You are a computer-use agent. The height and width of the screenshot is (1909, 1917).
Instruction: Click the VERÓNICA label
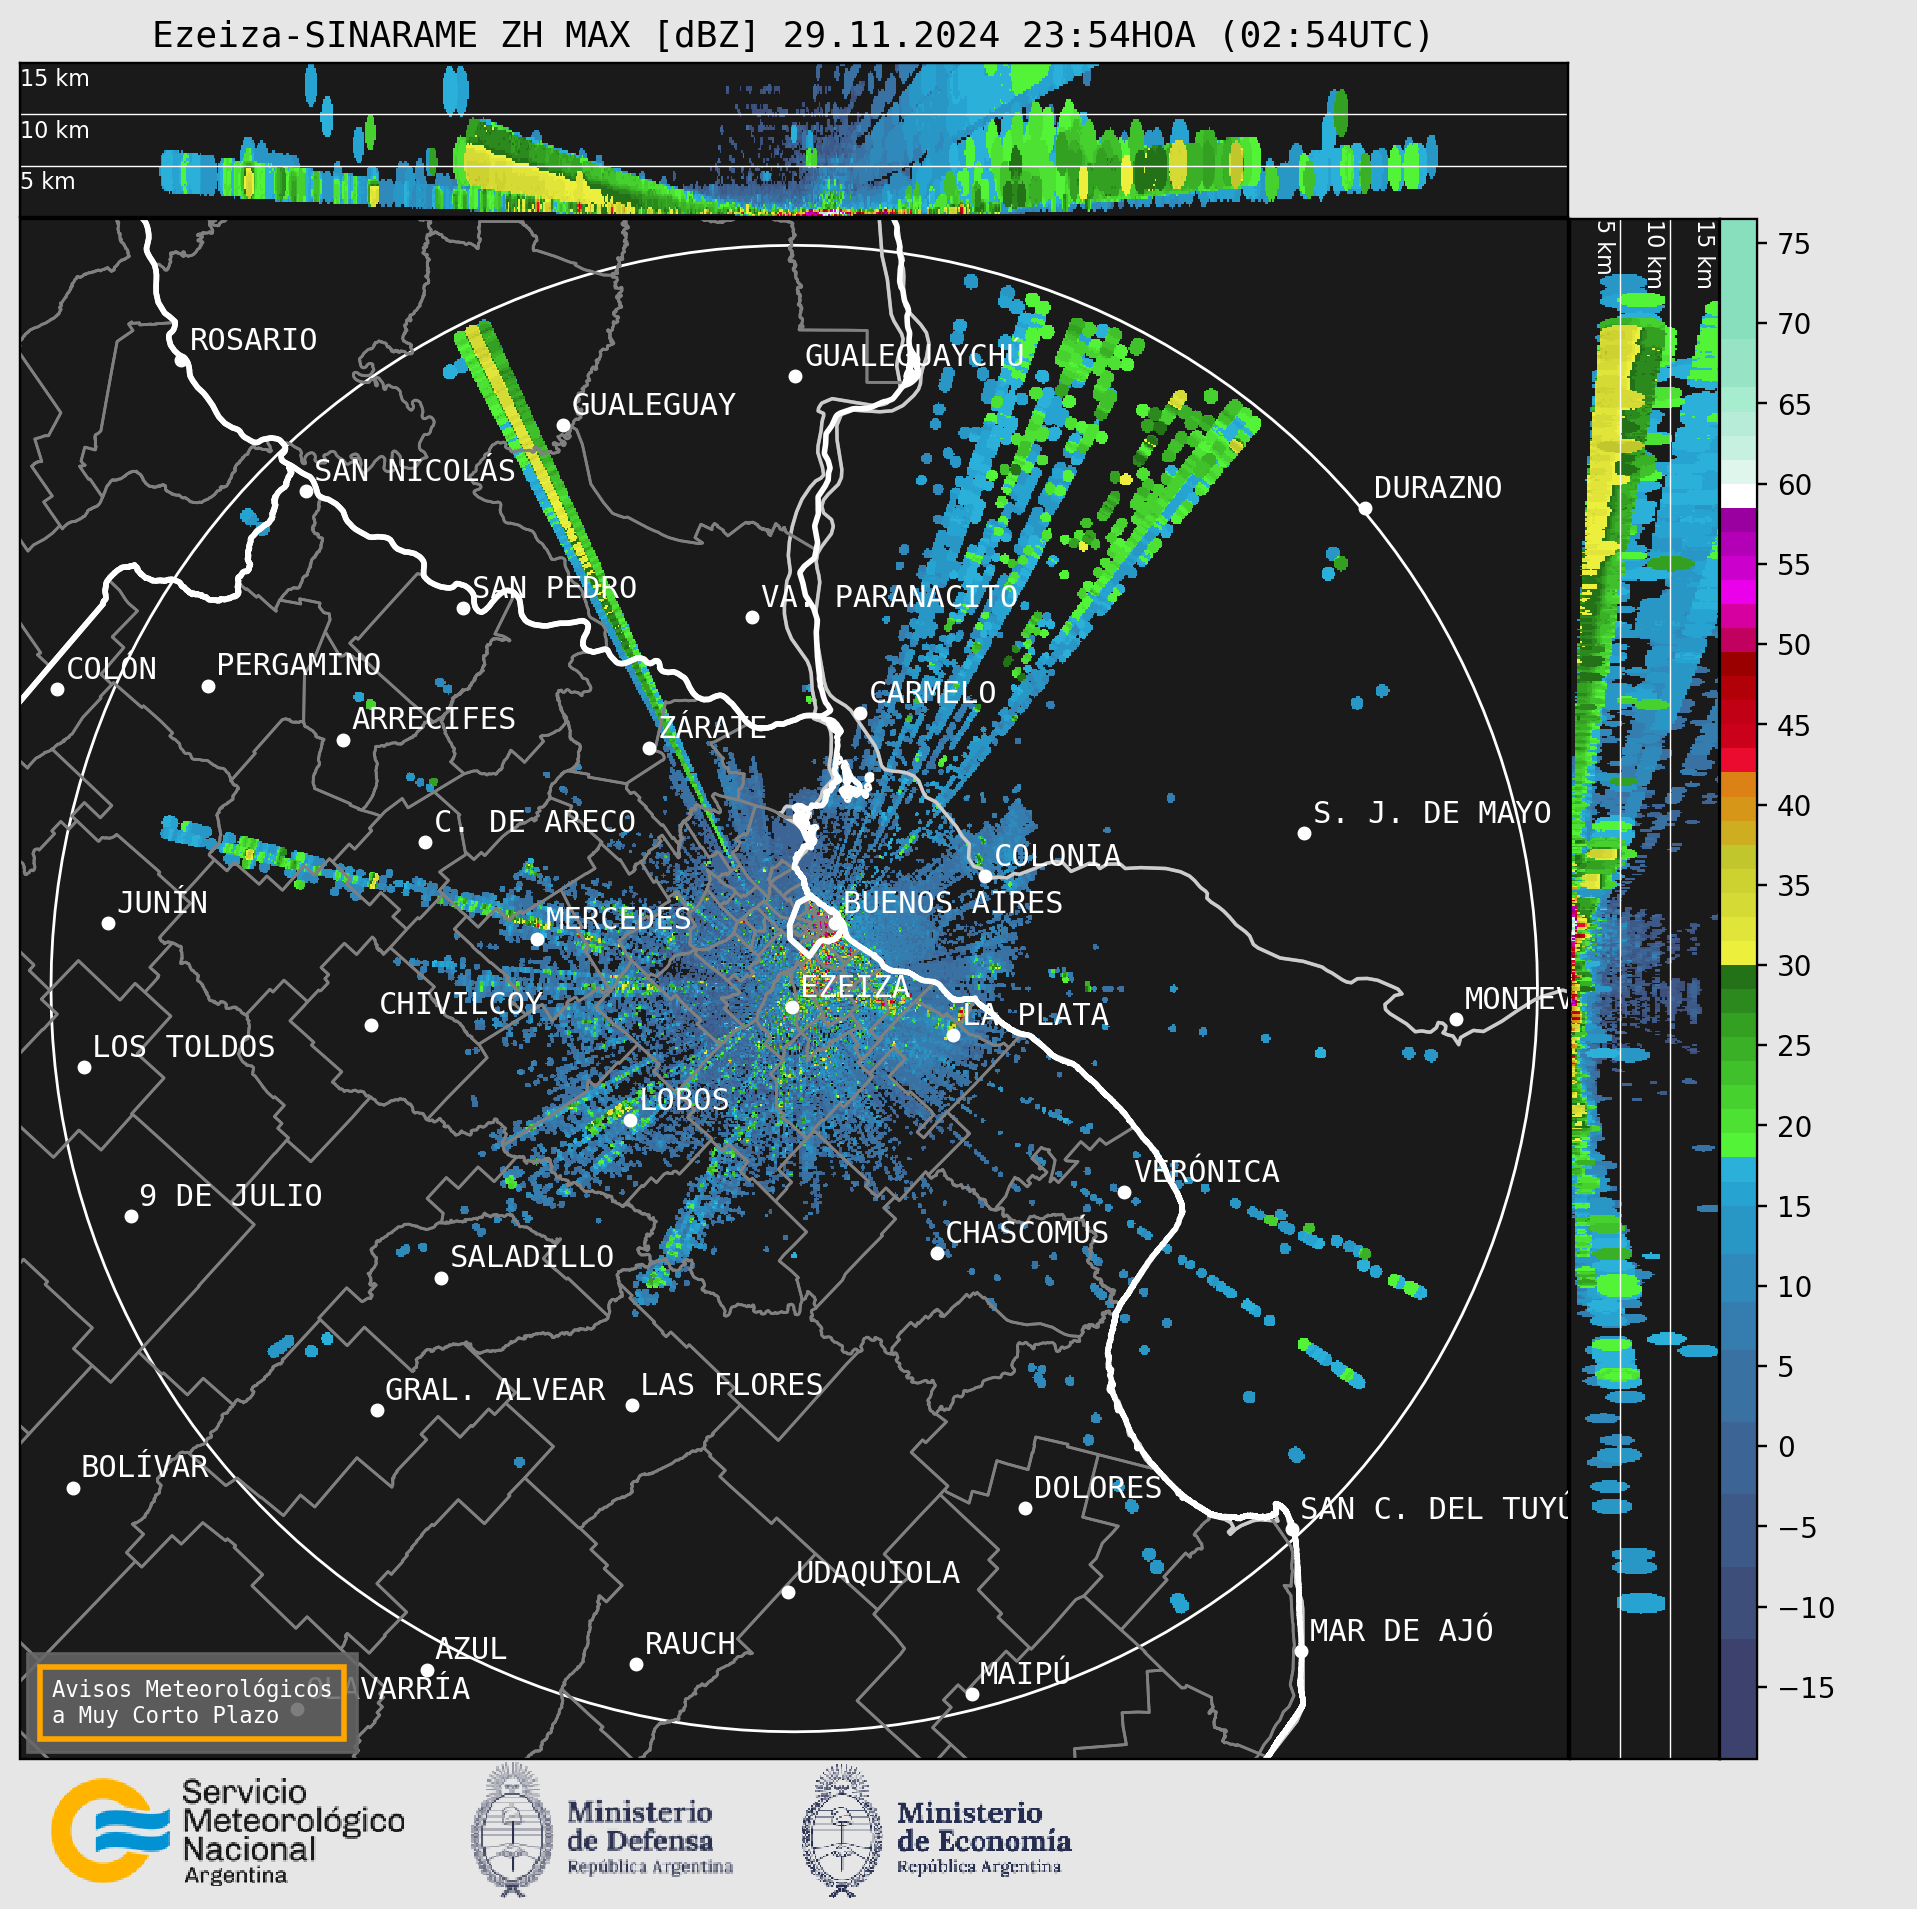[x=1206, y=1170]
